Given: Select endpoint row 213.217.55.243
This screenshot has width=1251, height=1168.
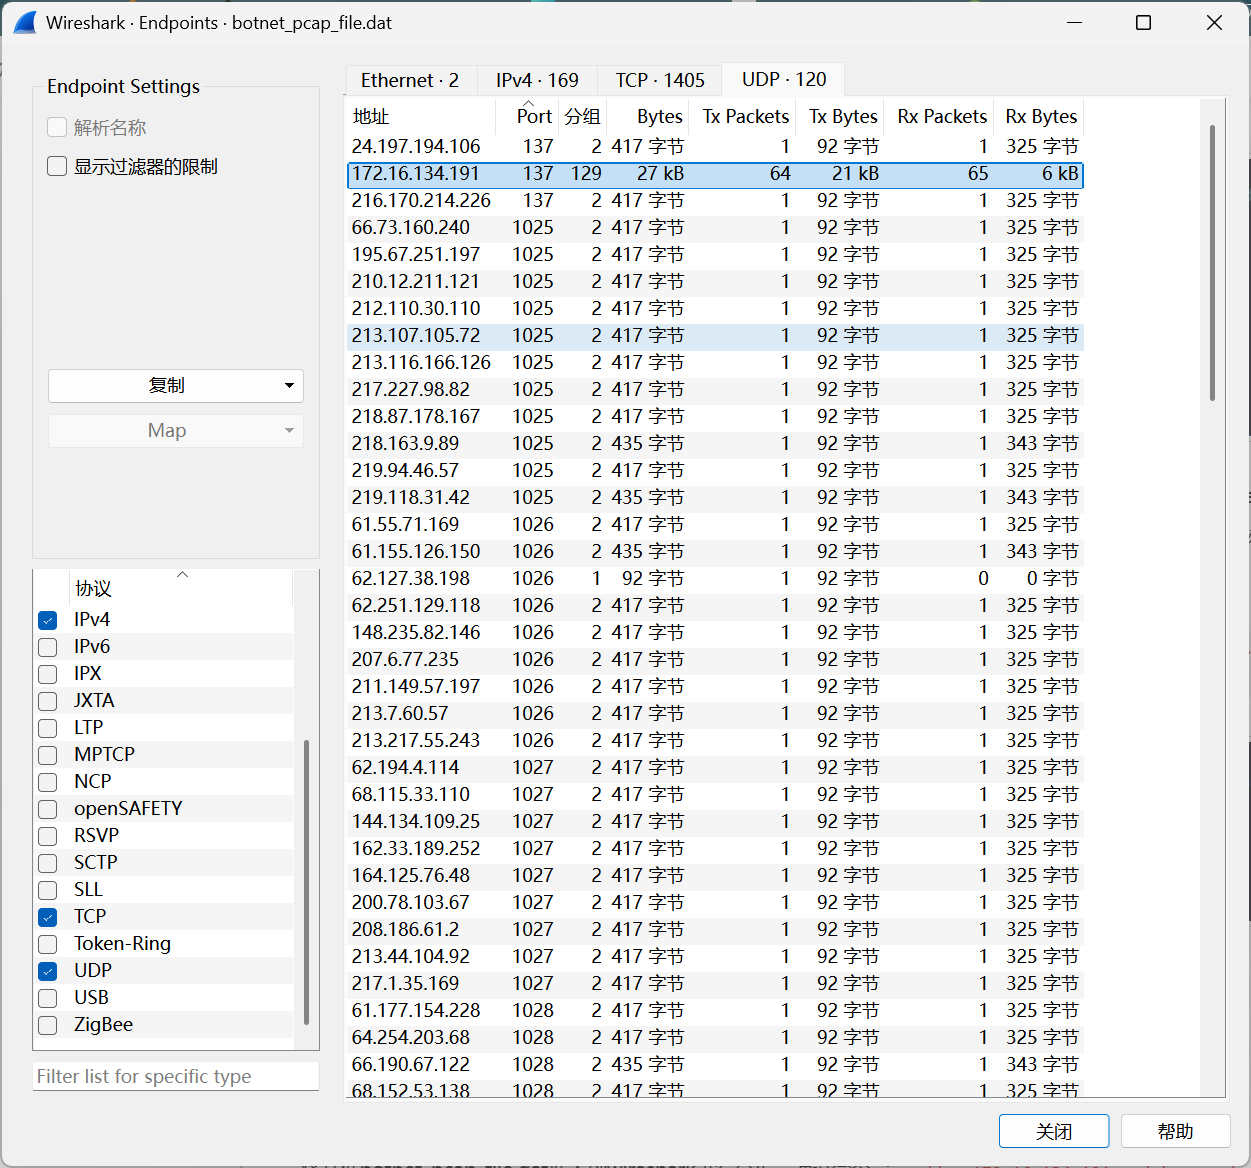Looking at the screenshot, I should coord(715,741).
